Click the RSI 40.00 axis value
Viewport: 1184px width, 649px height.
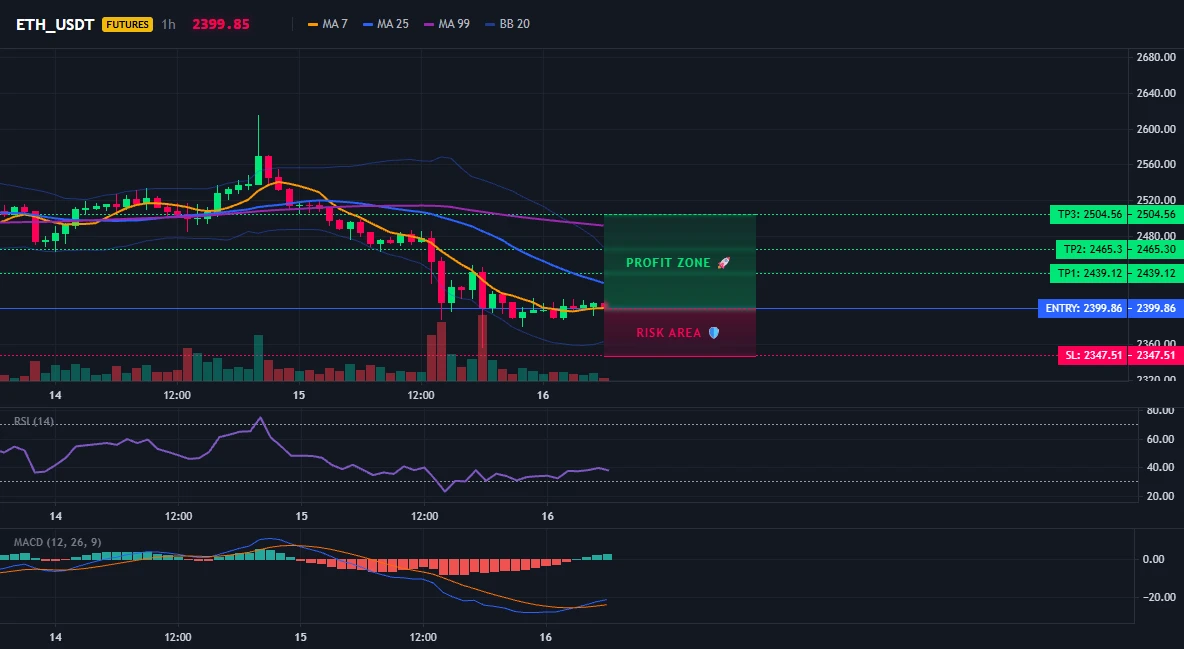point(1160,468)
